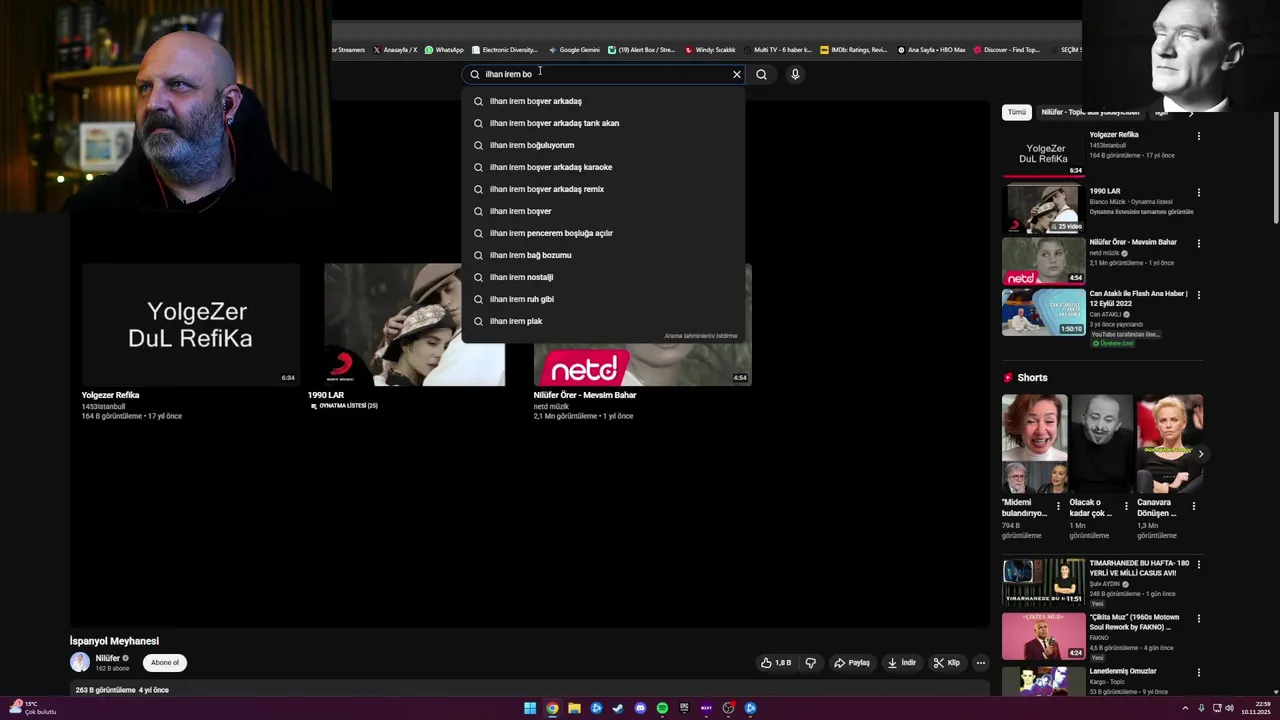Image resolution: width=1280 pixels, height=720 pixels.
Task: Open 'Discover - Find Top...' bookmark
Action: point(1006,50)
